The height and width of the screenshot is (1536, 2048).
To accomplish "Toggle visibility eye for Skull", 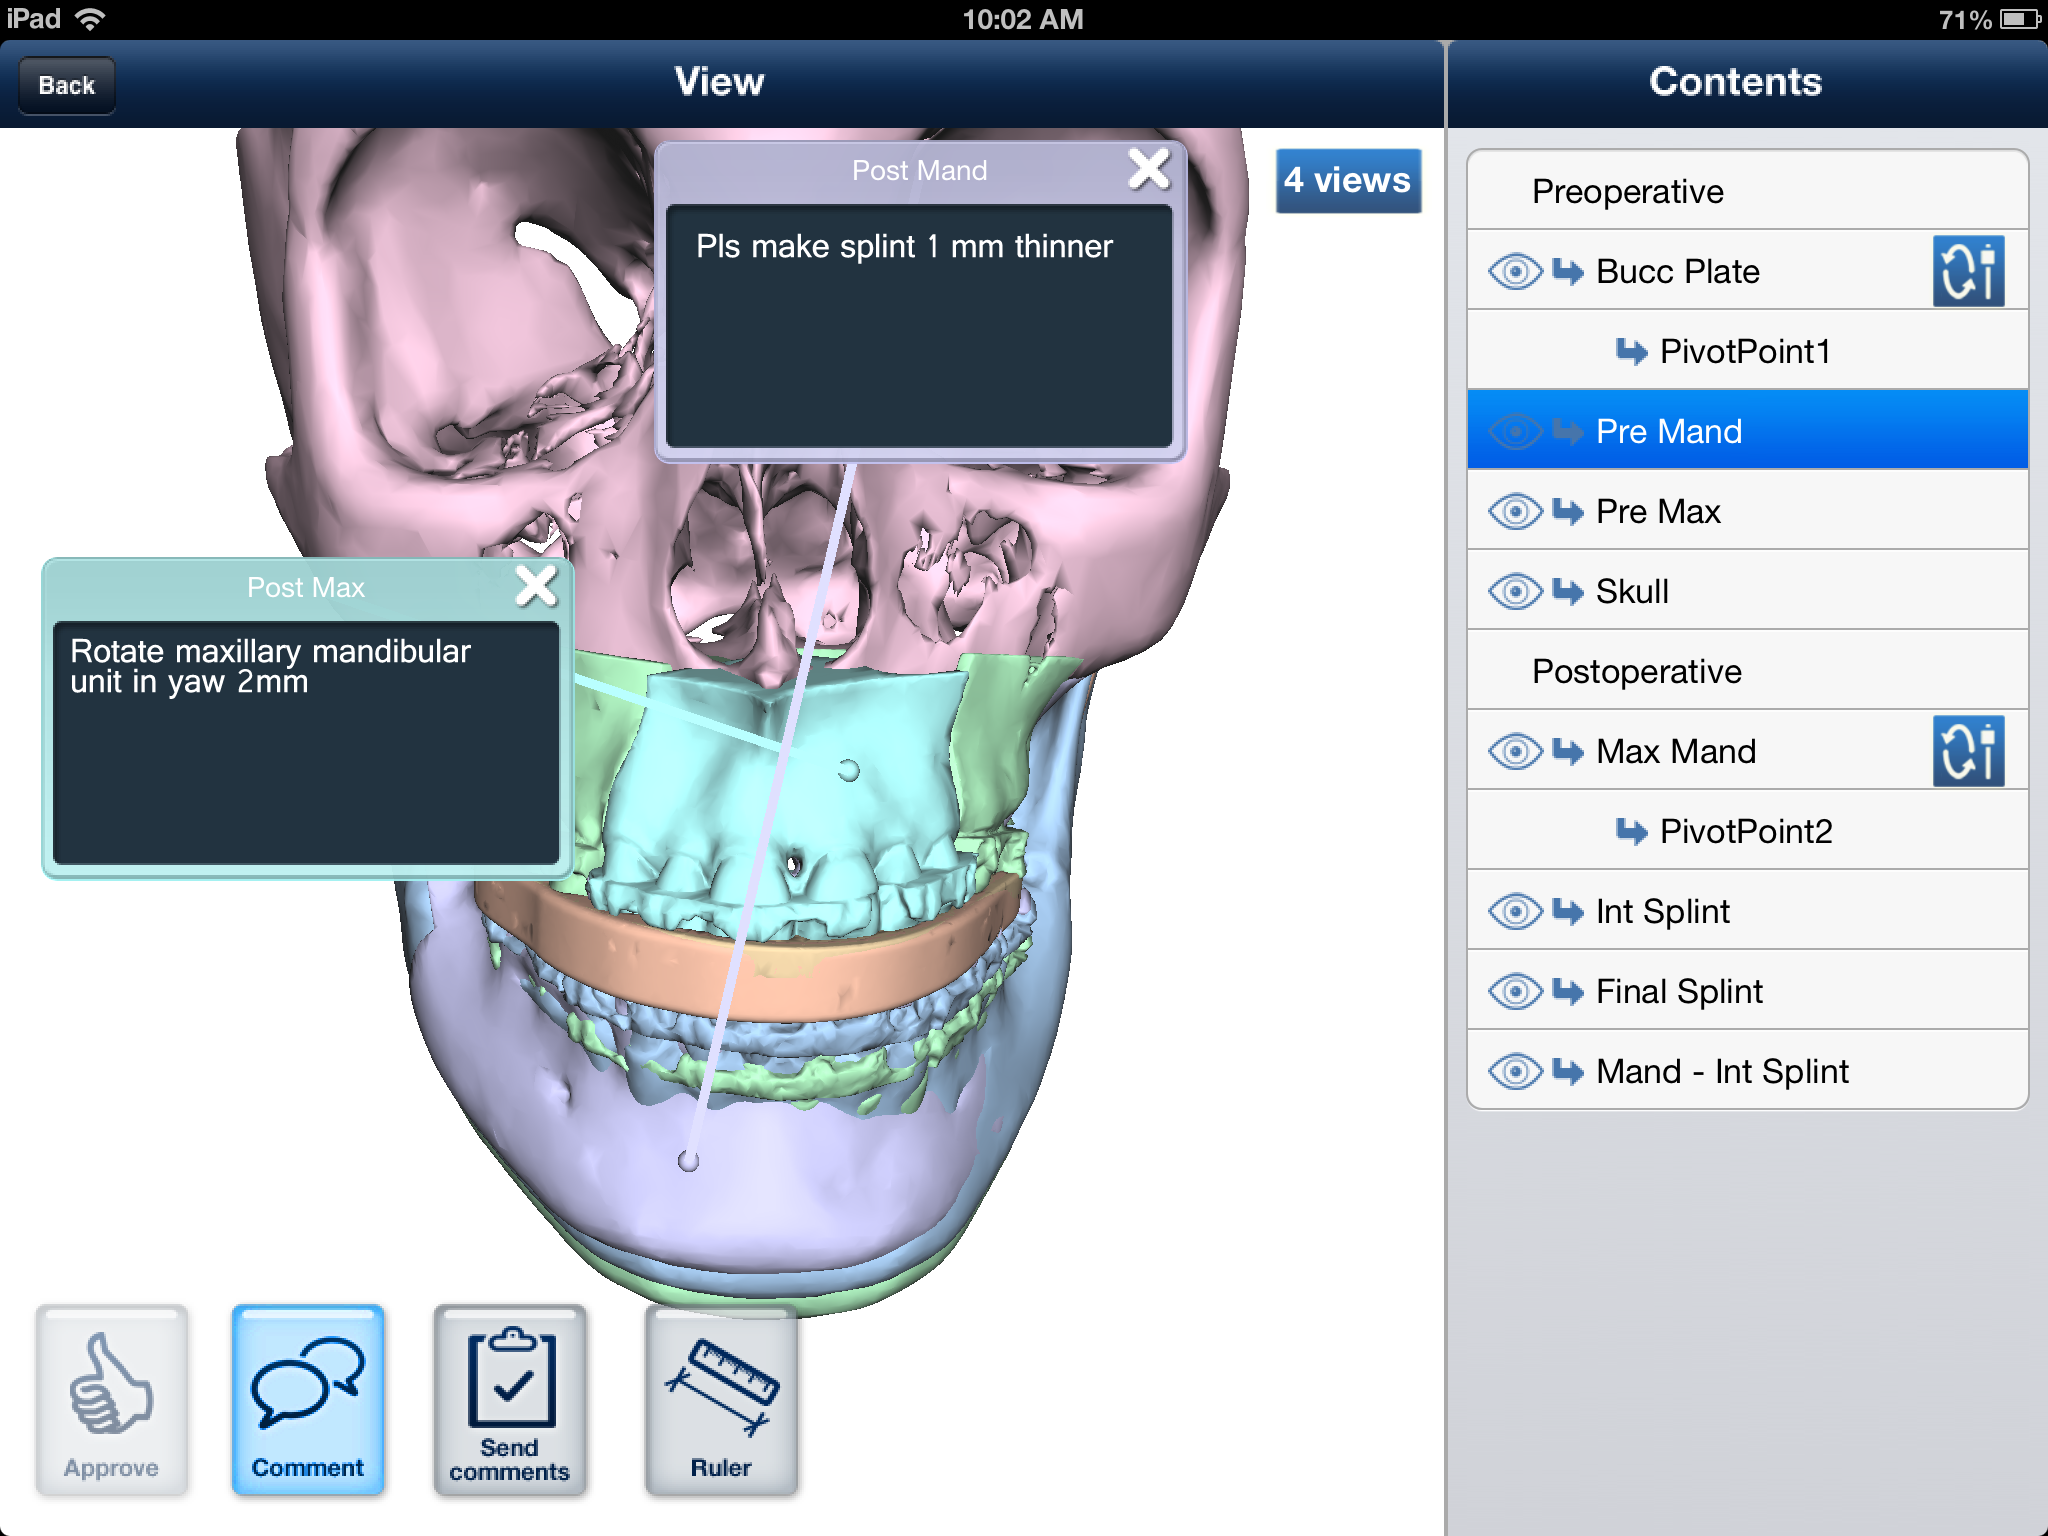I will pyautogui.click(x=1515, y=591).
